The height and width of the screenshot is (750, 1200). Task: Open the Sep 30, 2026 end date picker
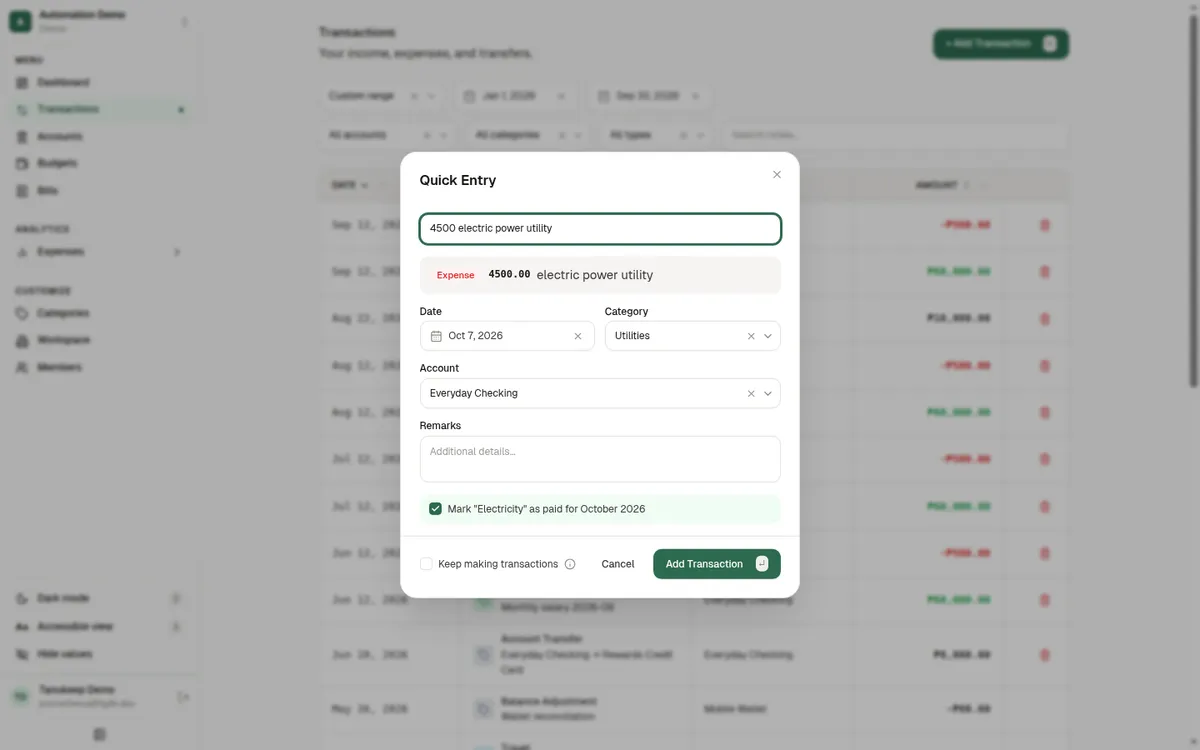pos(650,96)
